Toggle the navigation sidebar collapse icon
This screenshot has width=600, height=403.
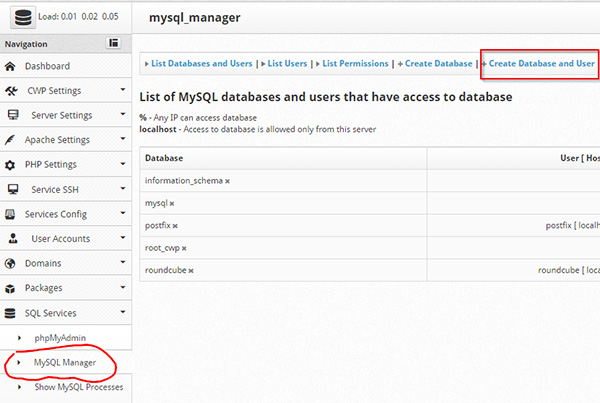click(x=114, y=43)
